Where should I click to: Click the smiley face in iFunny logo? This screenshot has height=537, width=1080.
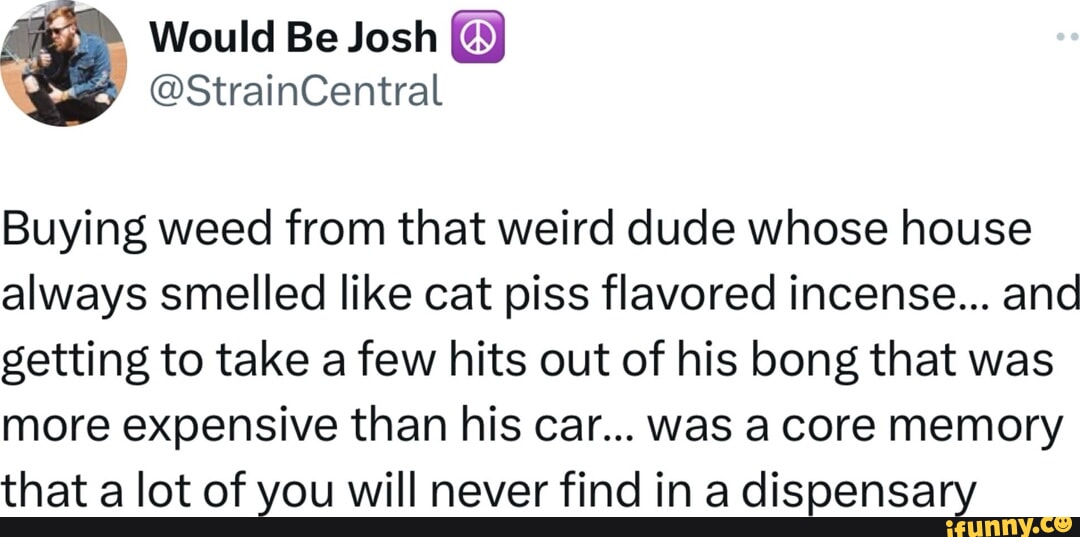(x=1063, y=524)
